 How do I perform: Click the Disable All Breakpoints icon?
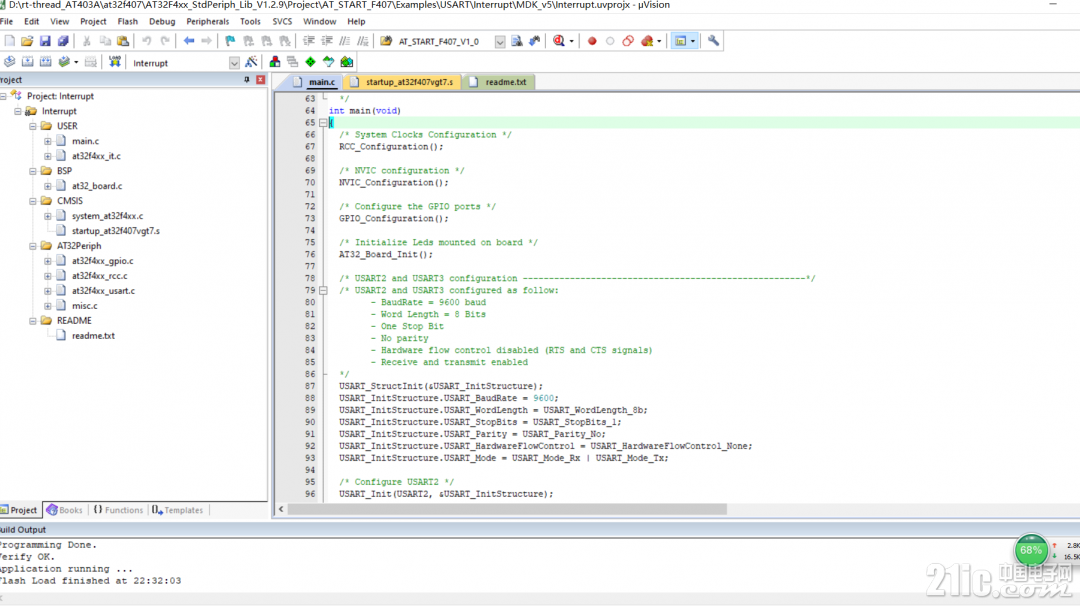(x=627, y=41)
